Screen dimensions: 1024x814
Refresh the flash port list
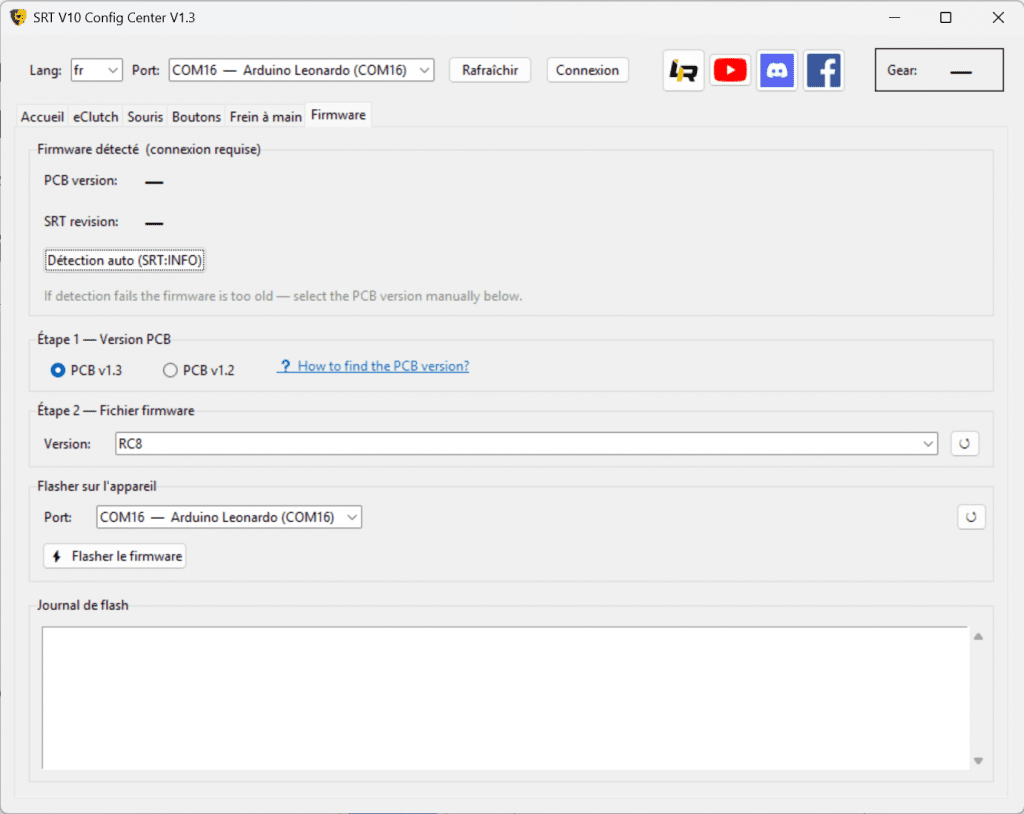(971, 517)
